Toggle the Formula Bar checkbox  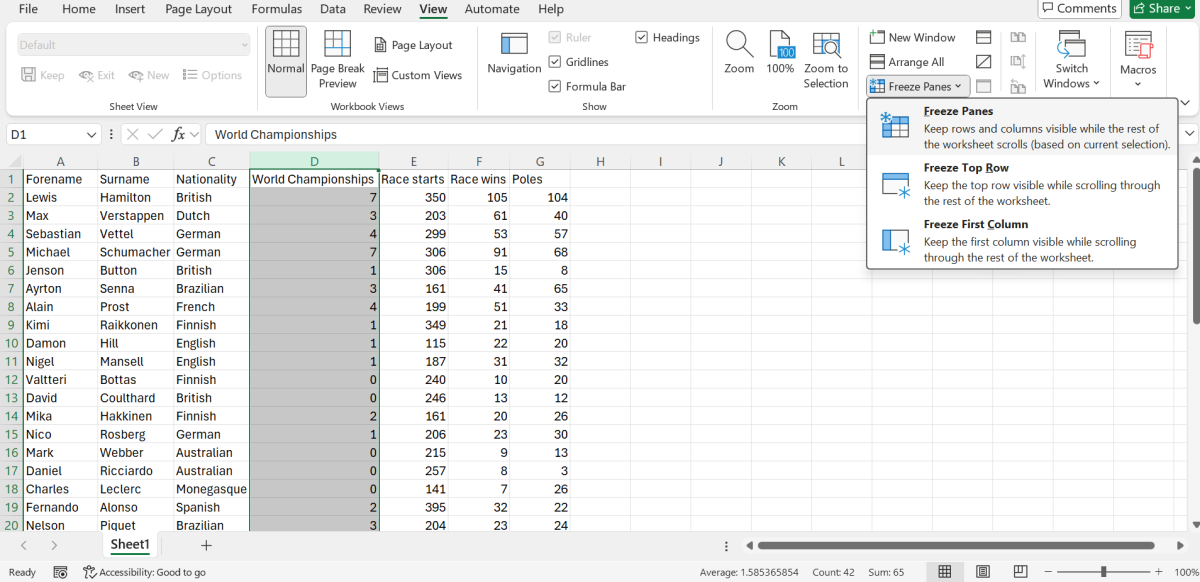click(555, 86)
